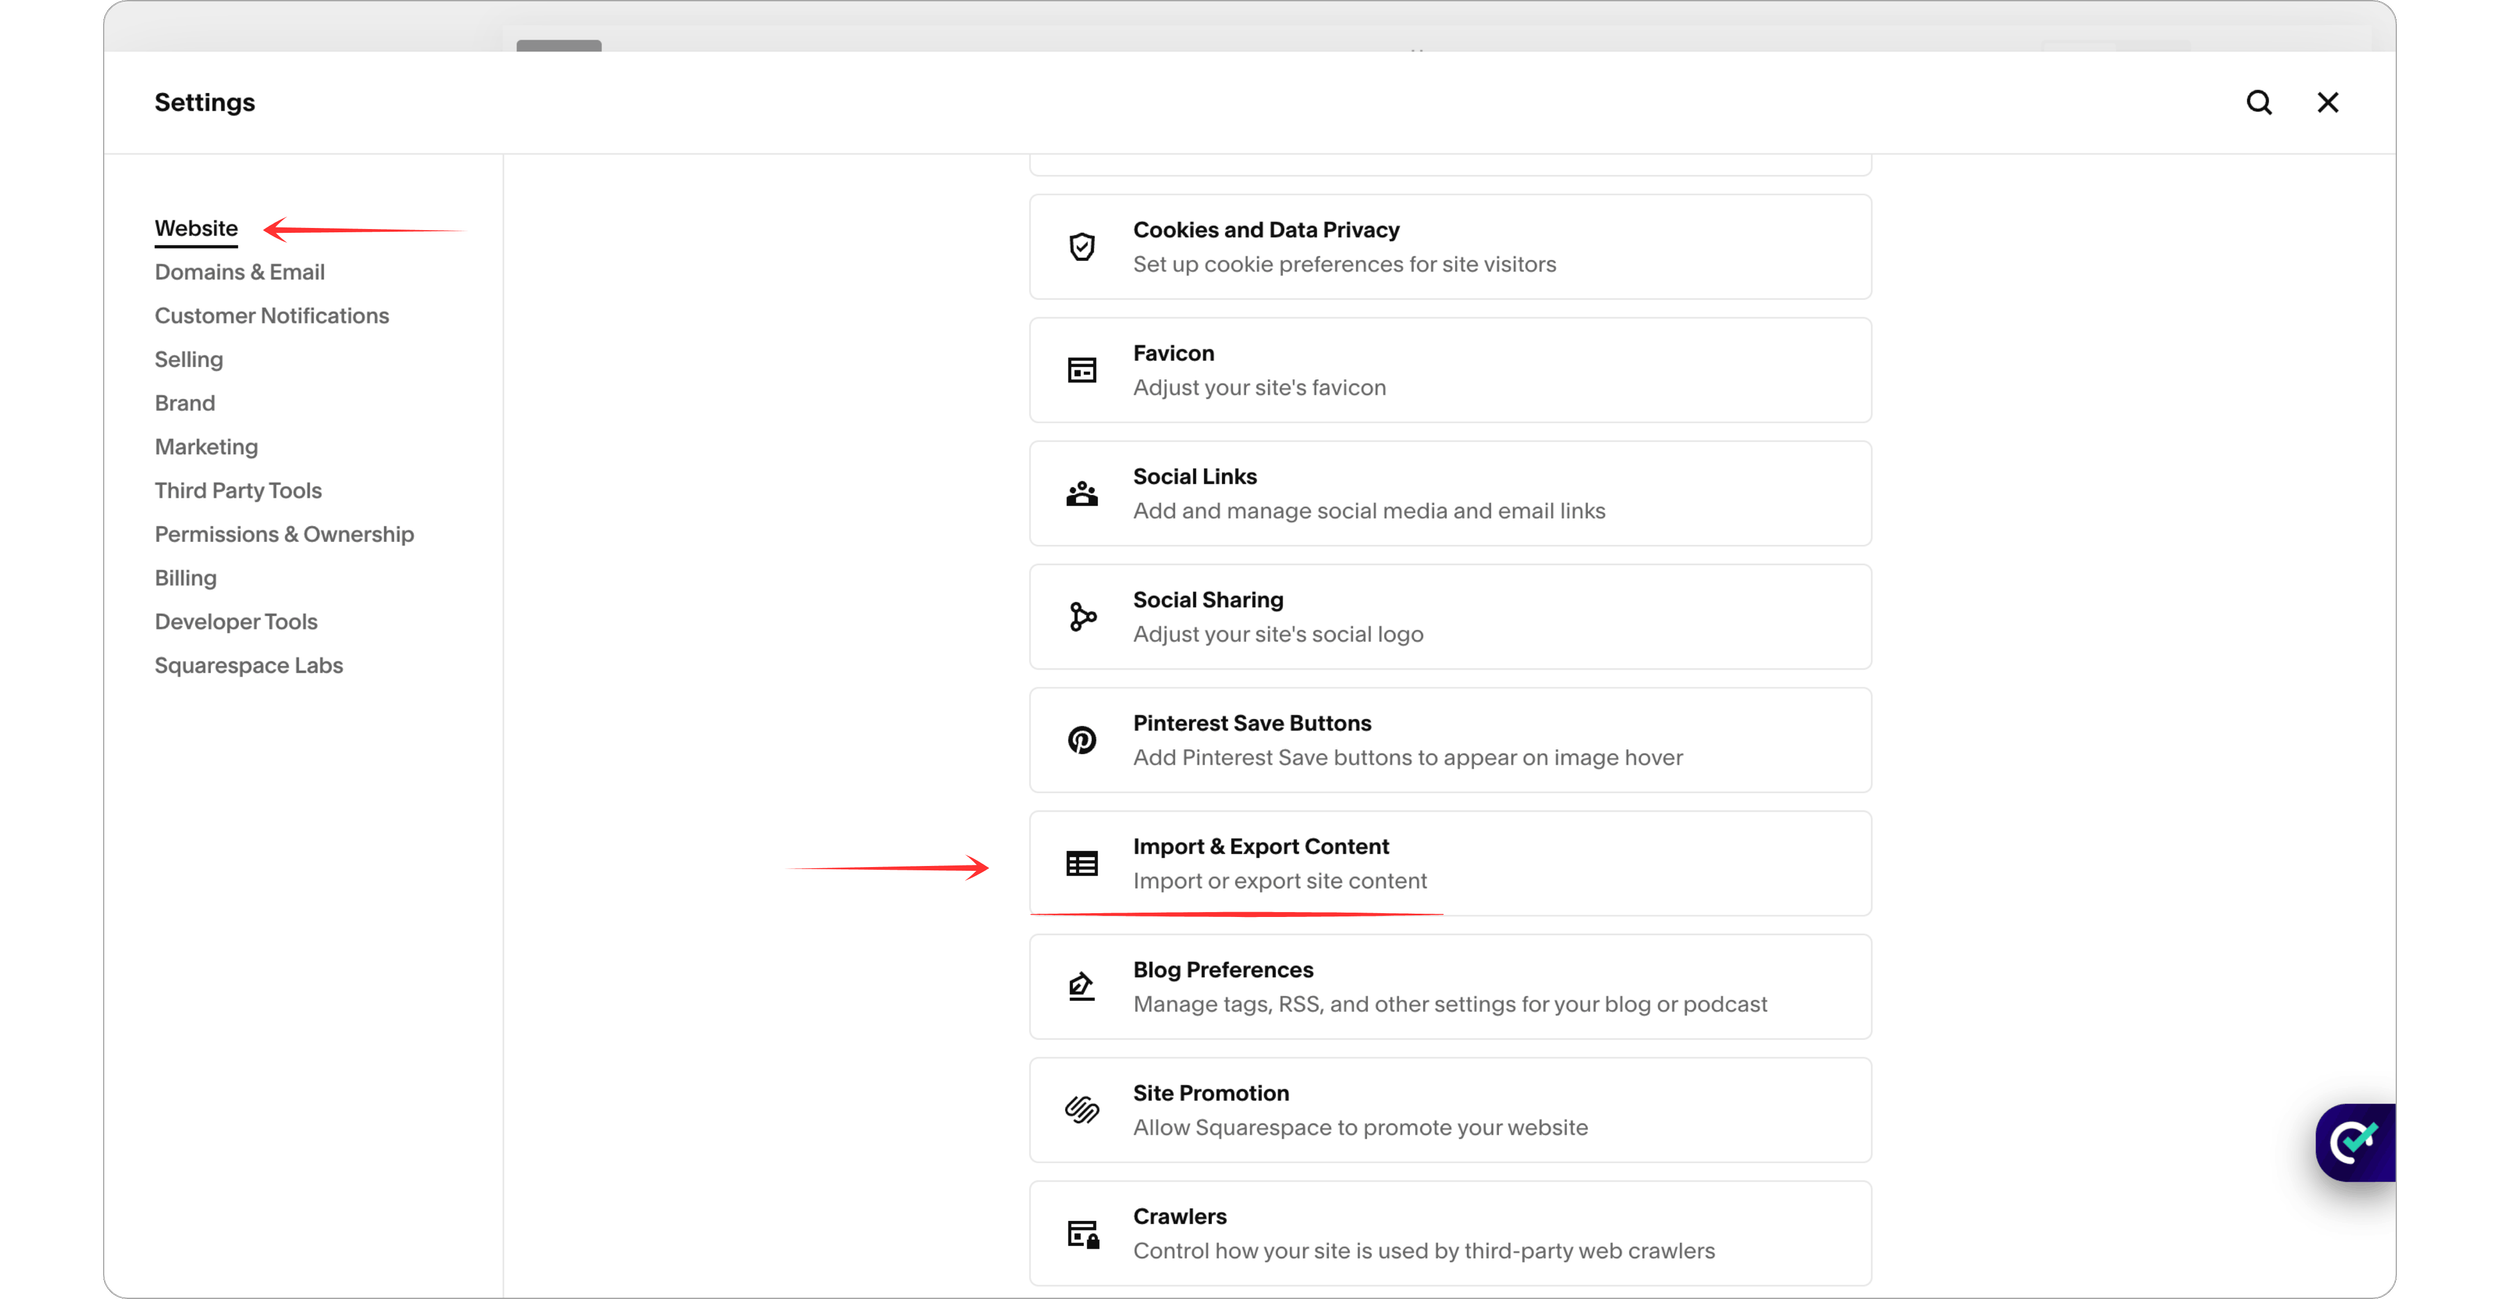
Task: Go to Customer Notifications settings
Action: pyautogui.click(x=272, y=316)
